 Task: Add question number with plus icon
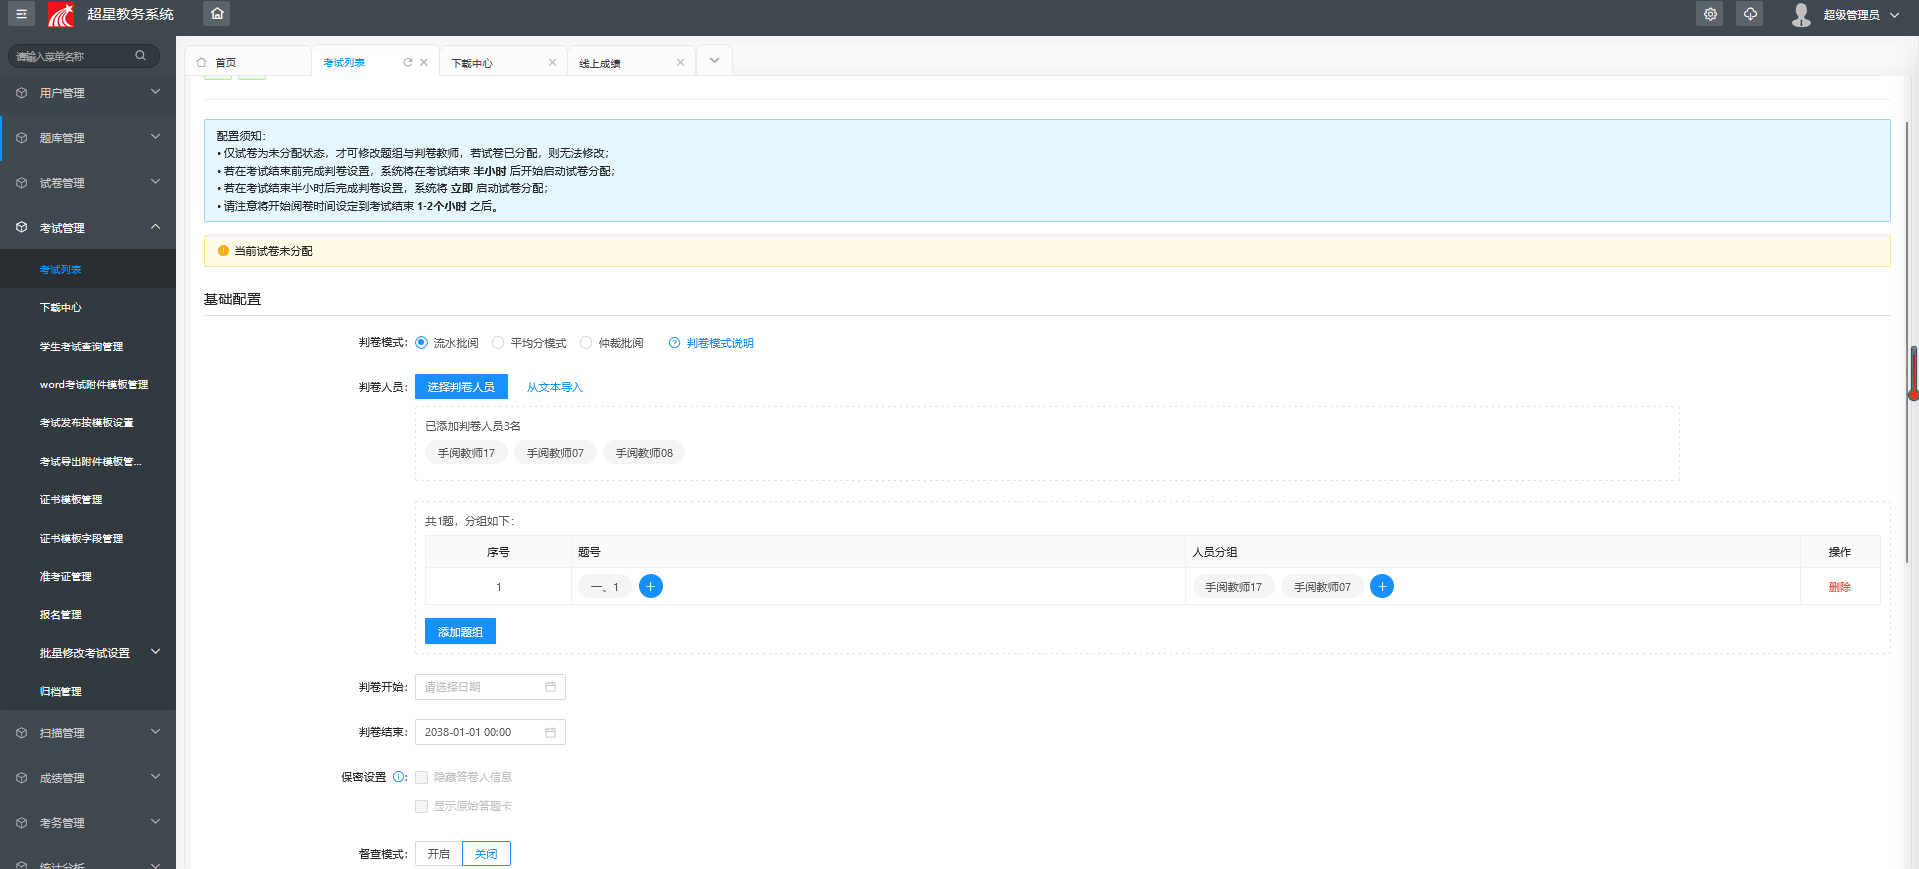[650, 587]
